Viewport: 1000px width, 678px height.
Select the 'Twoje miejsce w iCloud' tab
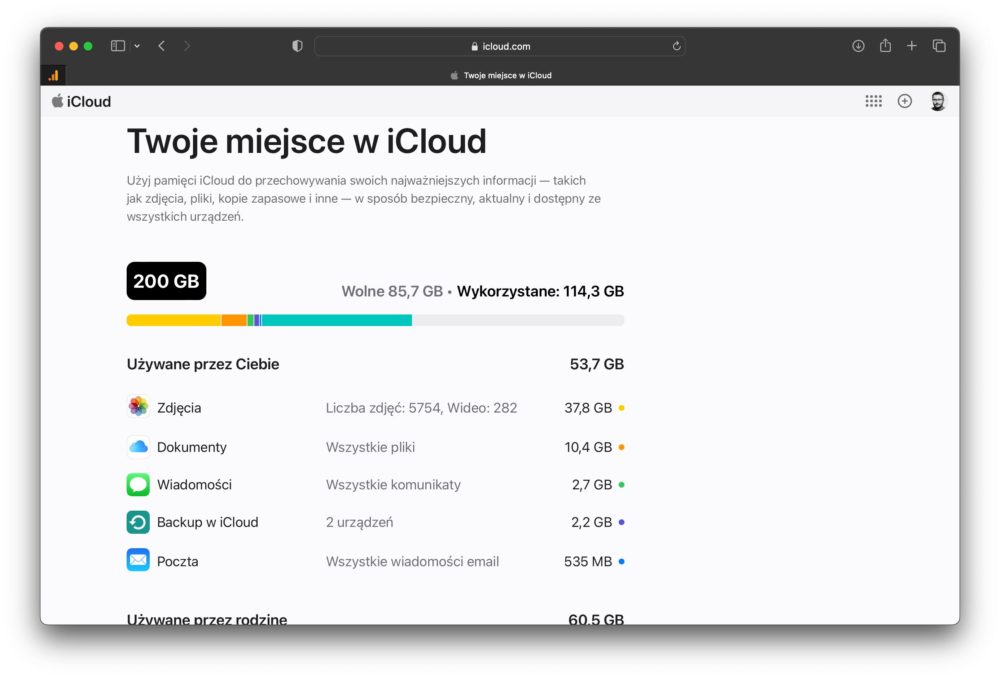tap(501, 75)
